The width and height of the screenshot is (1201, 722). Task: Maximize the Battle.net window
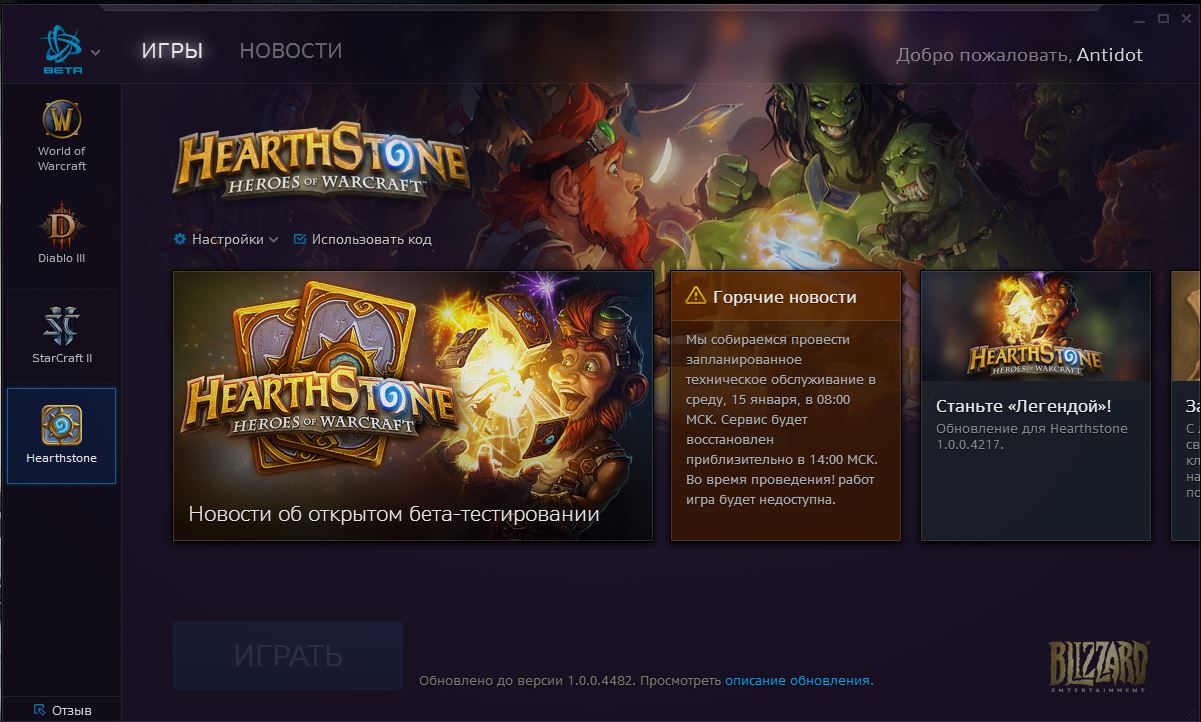[x=1163, y=19]
